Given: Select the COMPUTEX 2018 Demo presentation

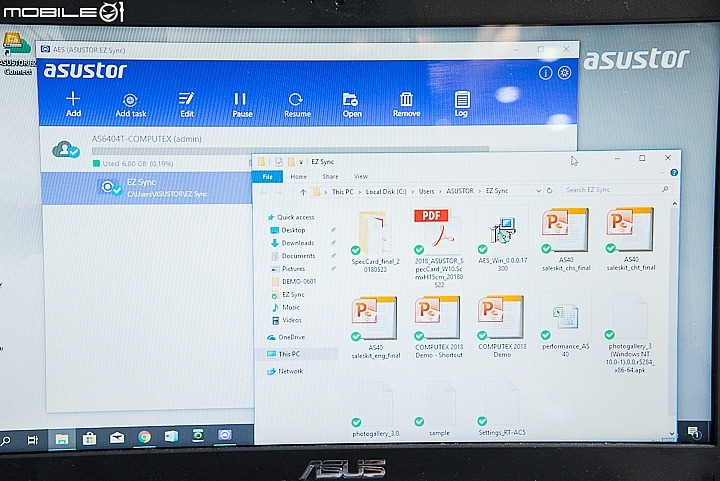Looking at the screenshot, I should (502, 327).
